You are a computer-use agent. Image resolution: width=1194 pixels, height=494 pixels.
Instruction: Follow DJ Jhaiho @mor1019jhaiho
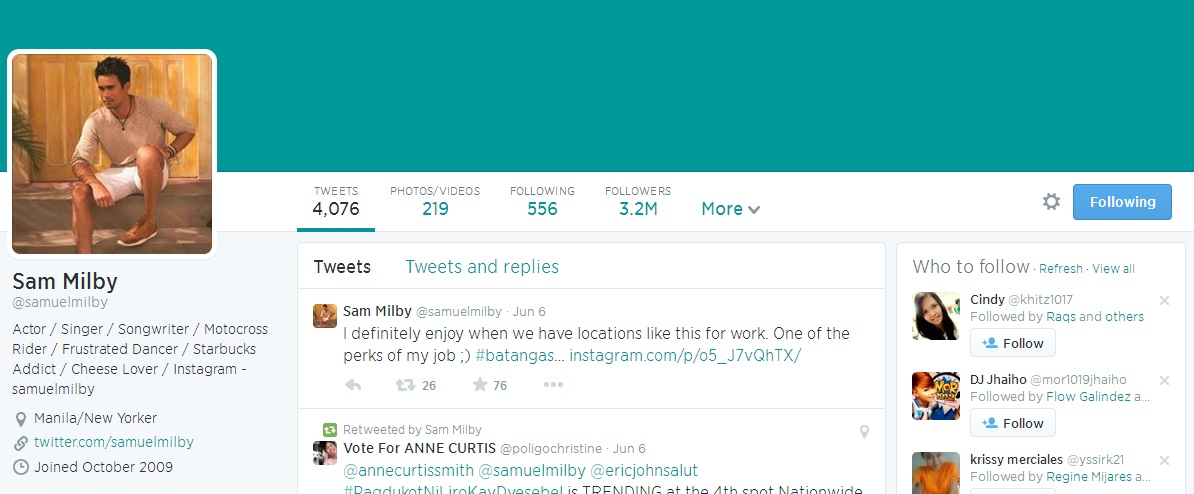point(1013,423)
